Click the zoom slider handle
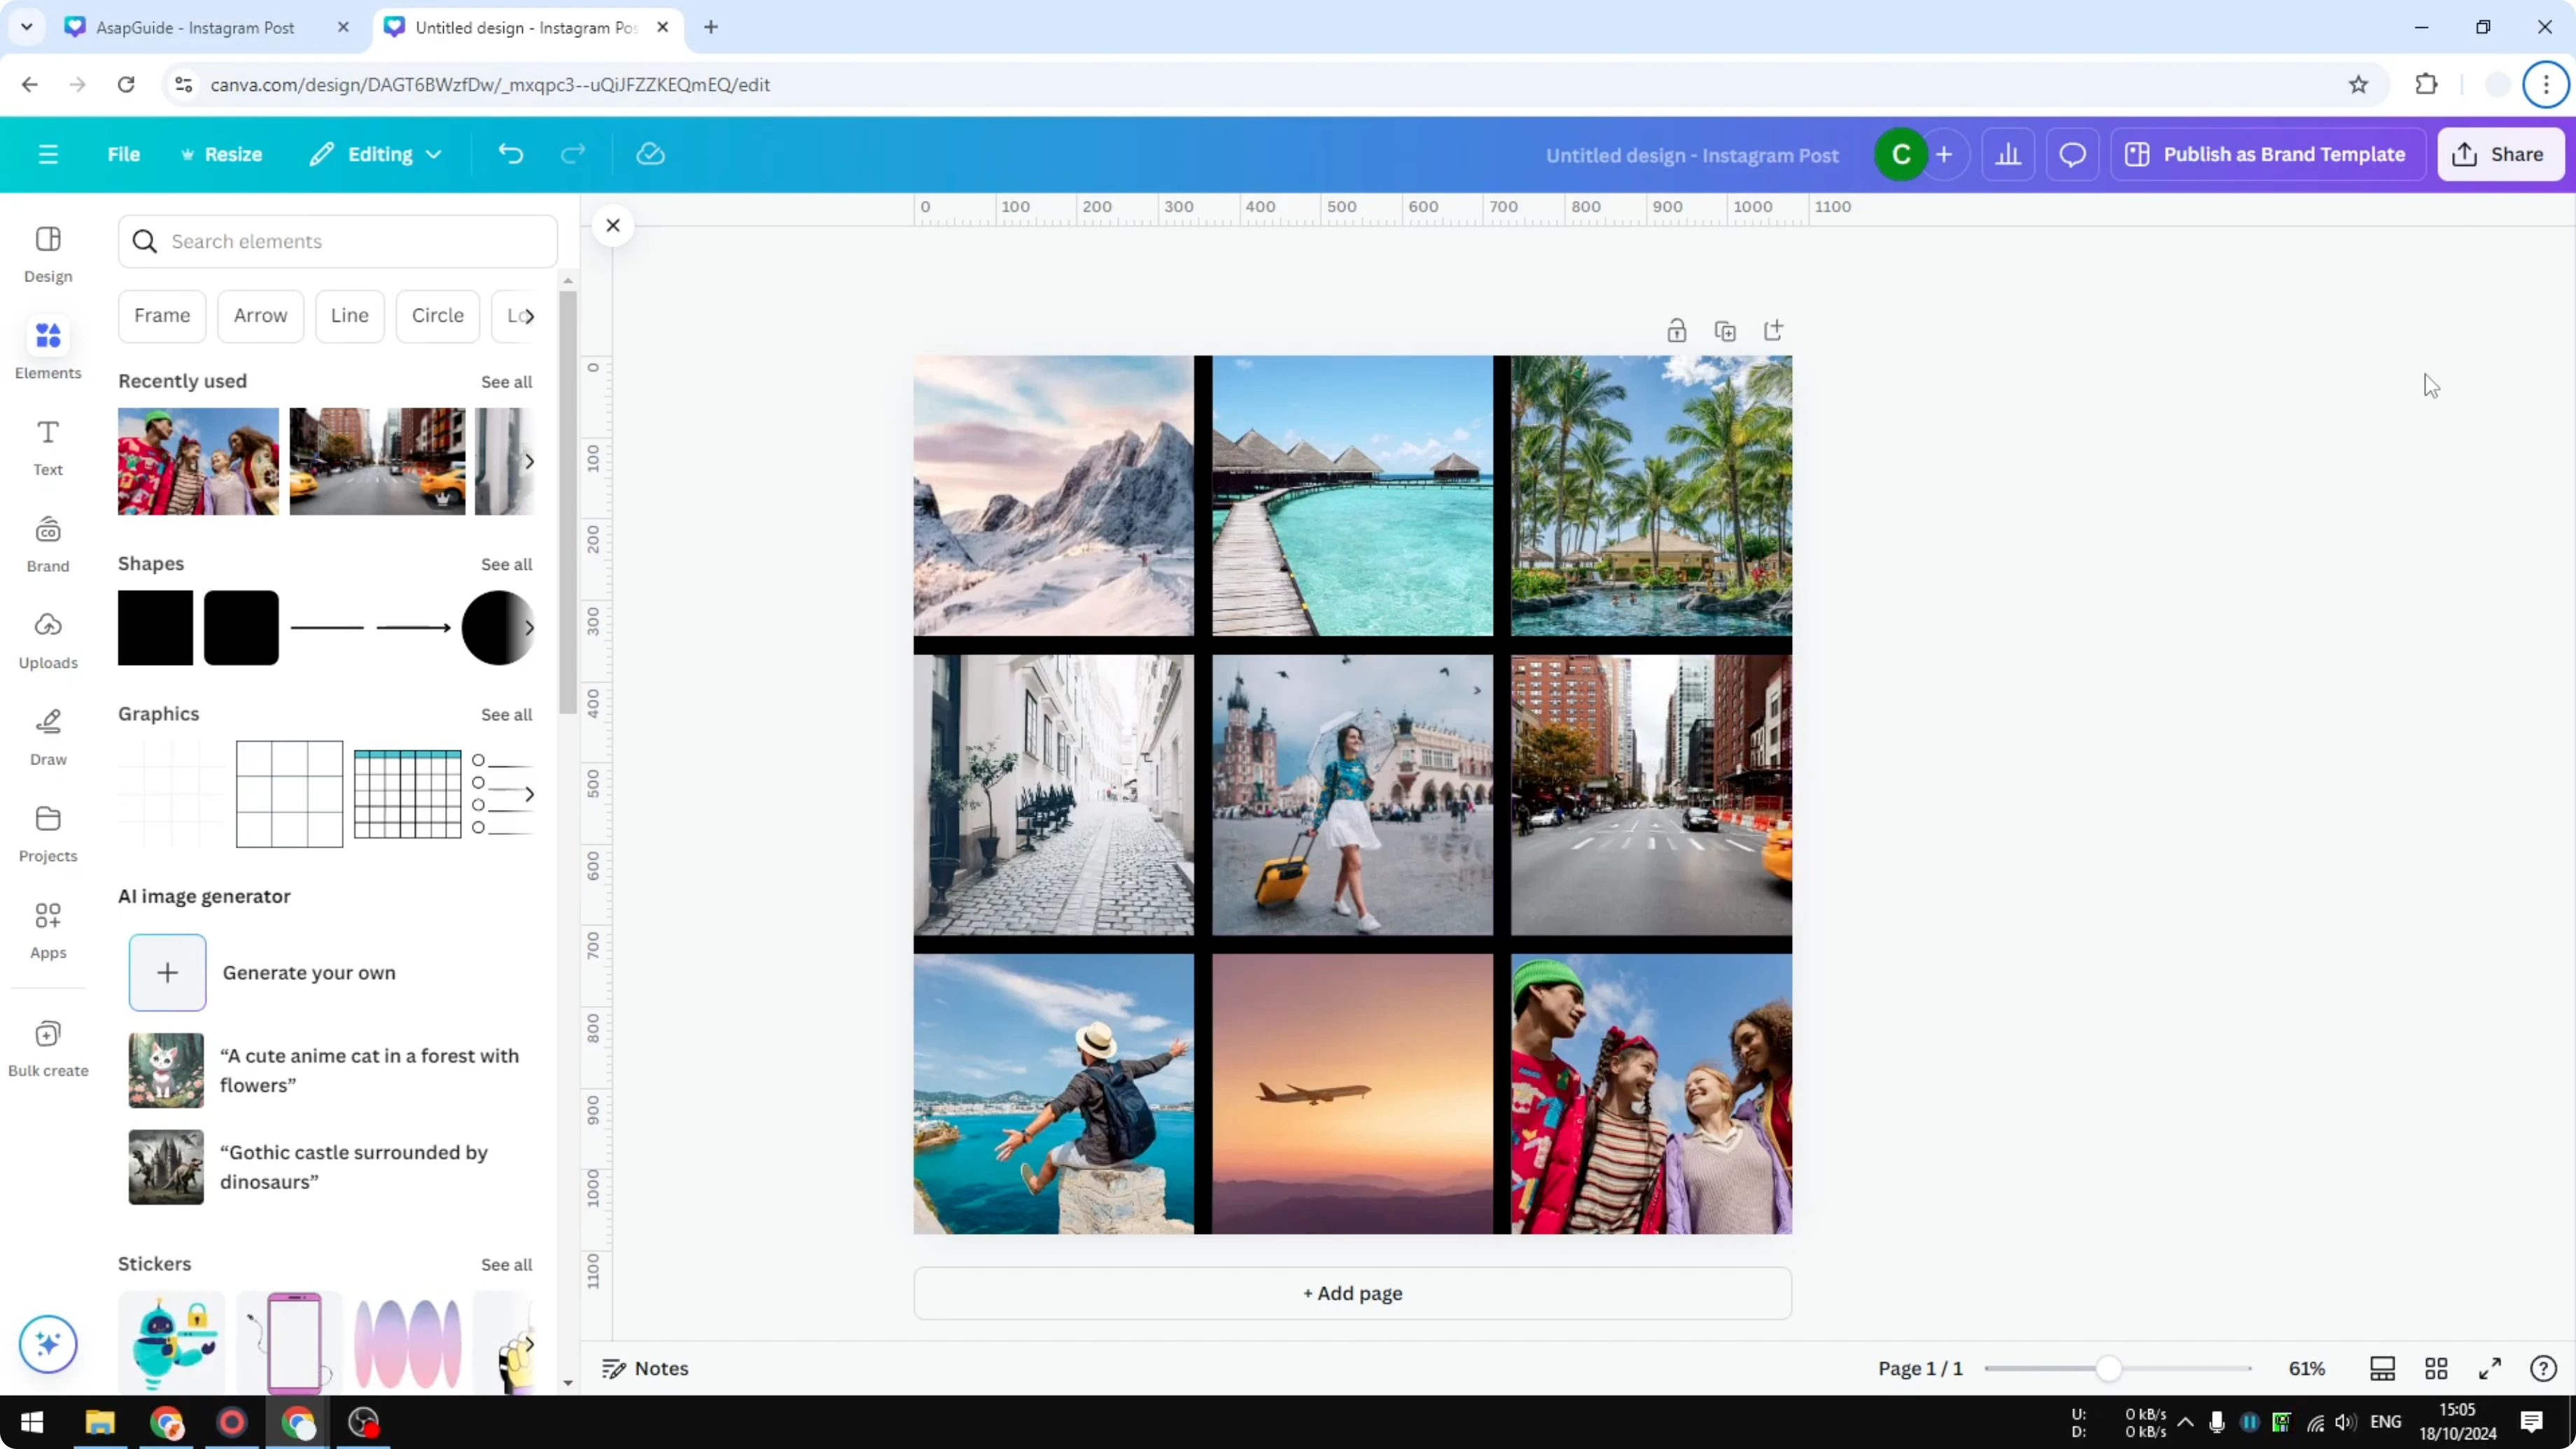Viewport: 2576px width, 1449px height. [x=2109, y=1368]
